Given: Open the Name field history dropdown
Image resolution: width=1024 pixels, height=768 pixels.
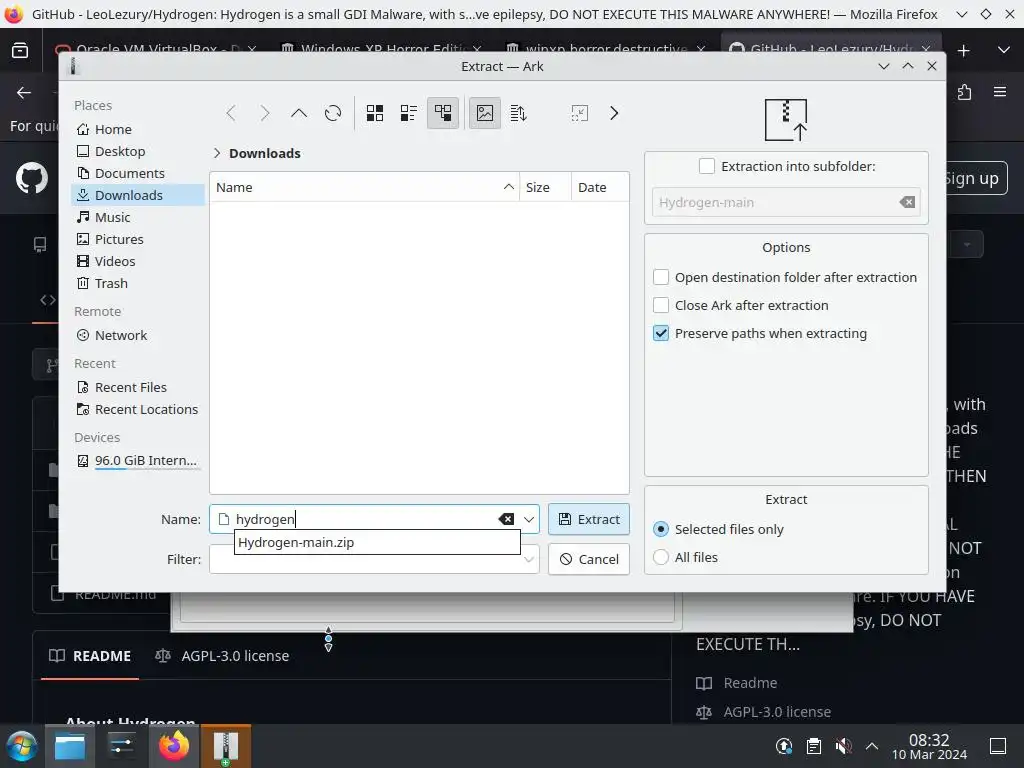Looking at the screenshot, I should tap(529, 519).
